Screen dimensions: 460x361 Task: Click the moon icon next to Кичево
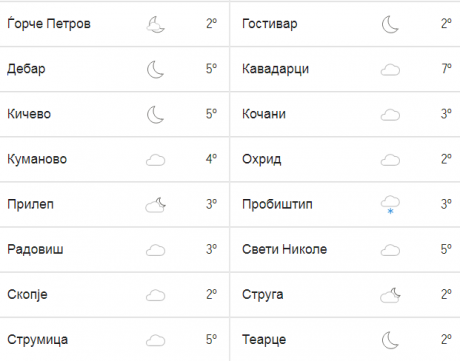pyautogui.click(x=156, y=115)
